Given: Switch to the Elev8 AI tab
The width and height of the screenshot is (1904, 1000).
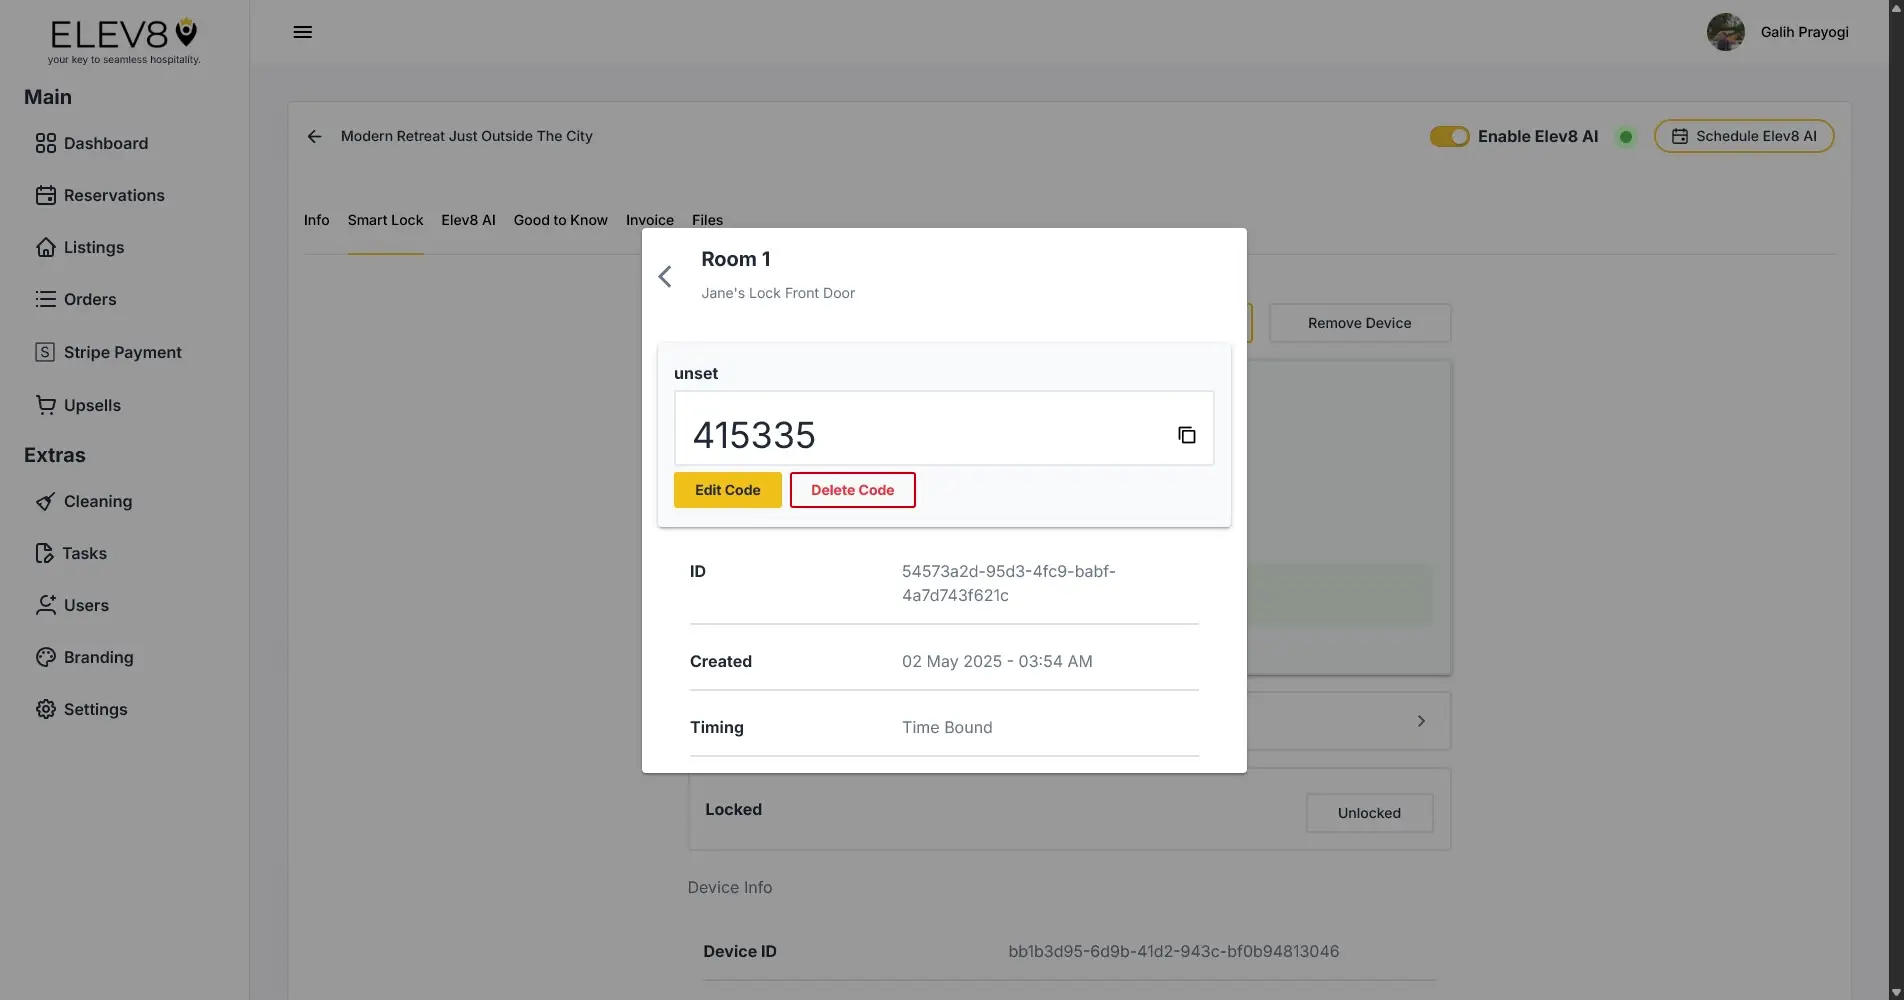Looking at the screenshot, I should tap(468, 220).
